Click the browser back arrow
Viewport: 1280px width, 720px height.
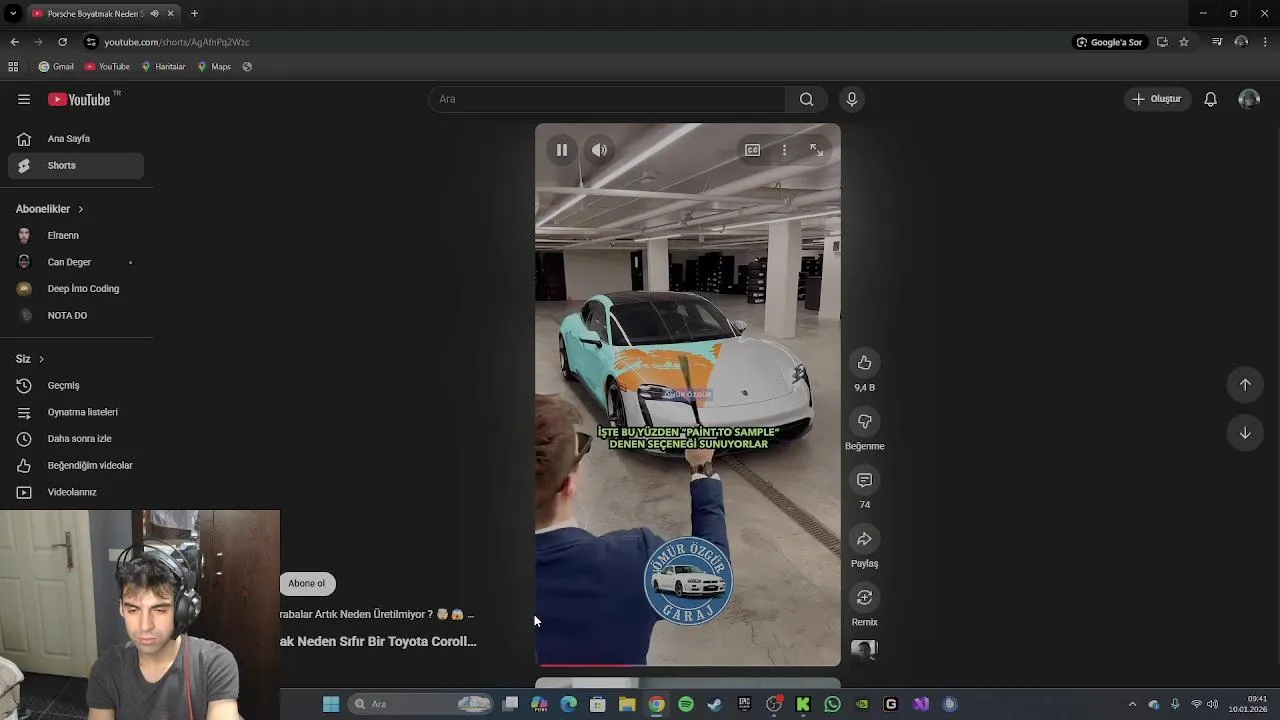point(14,42)
